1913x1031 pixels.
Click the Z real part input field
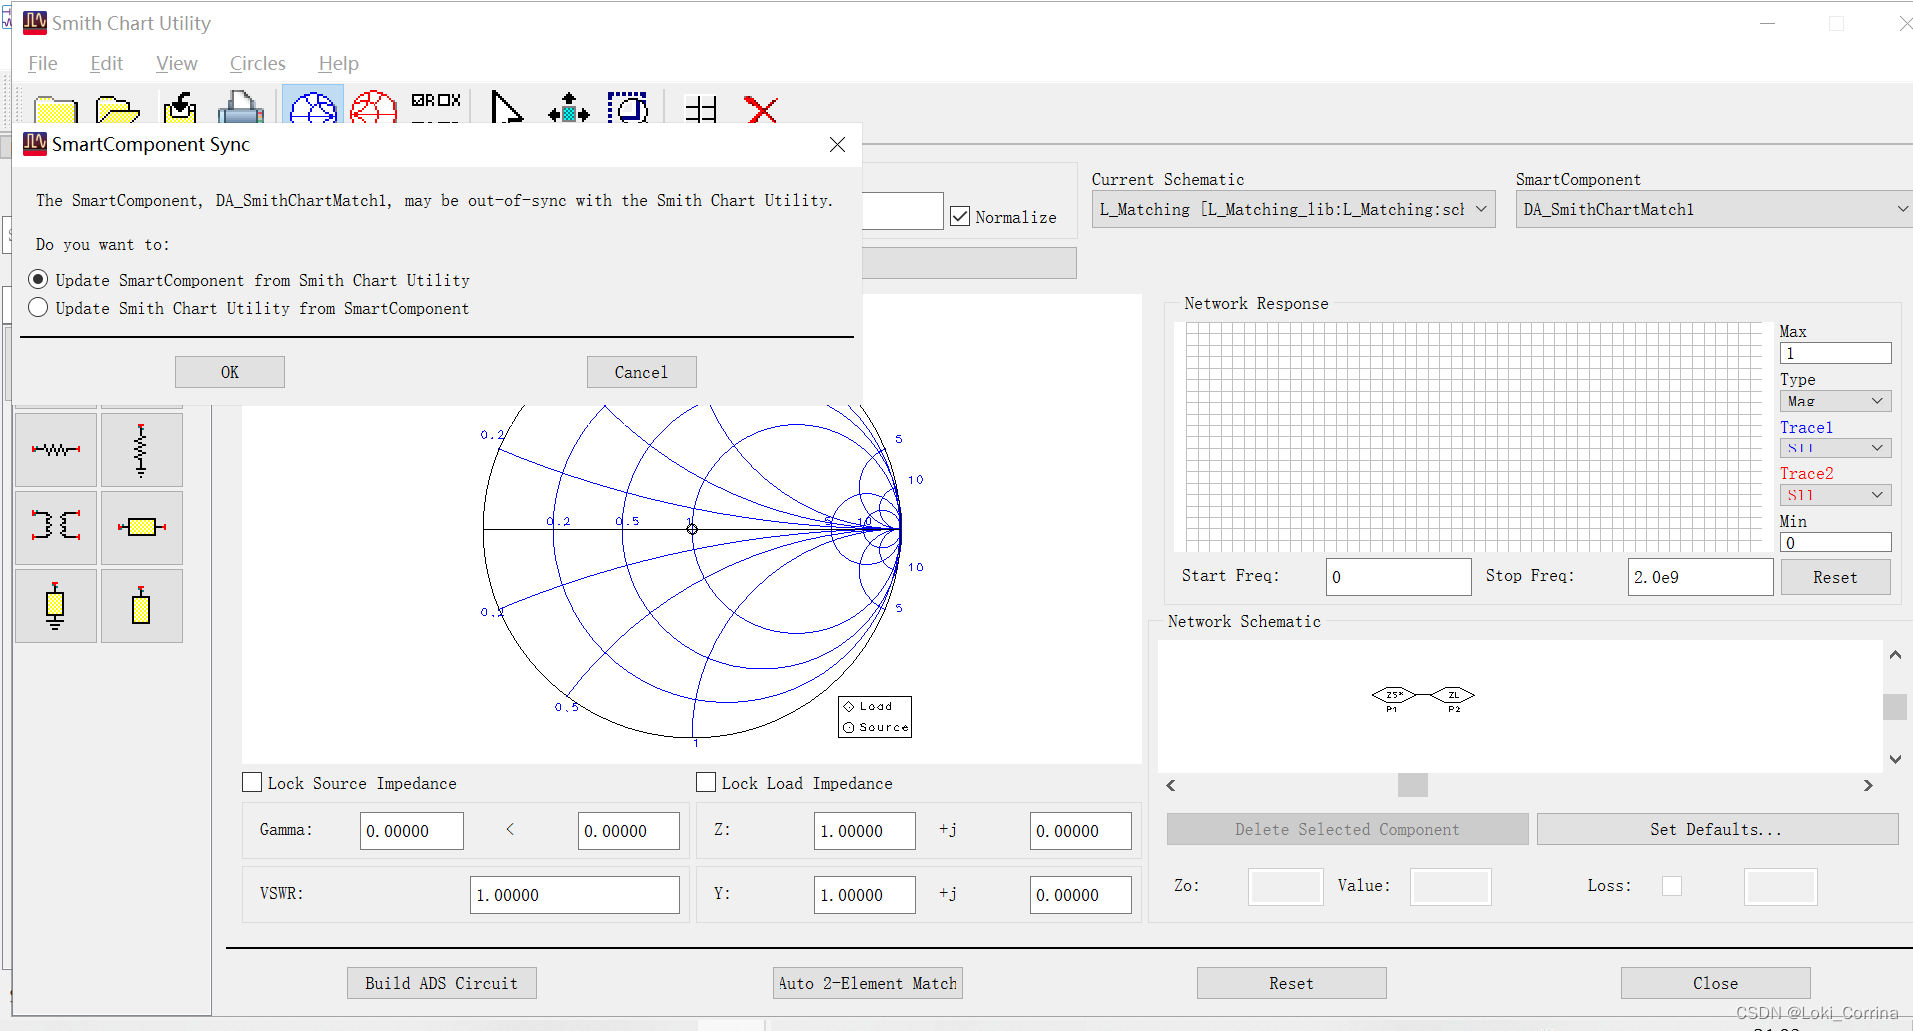(x=865, y=831)
